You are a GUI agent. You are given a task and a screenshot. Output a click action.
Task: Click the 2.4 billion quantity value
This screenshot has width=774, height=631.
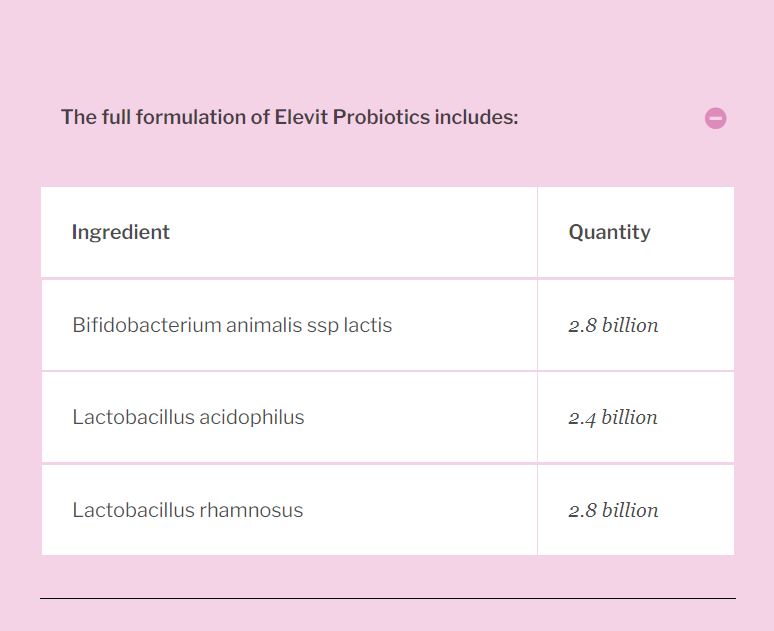613,418
